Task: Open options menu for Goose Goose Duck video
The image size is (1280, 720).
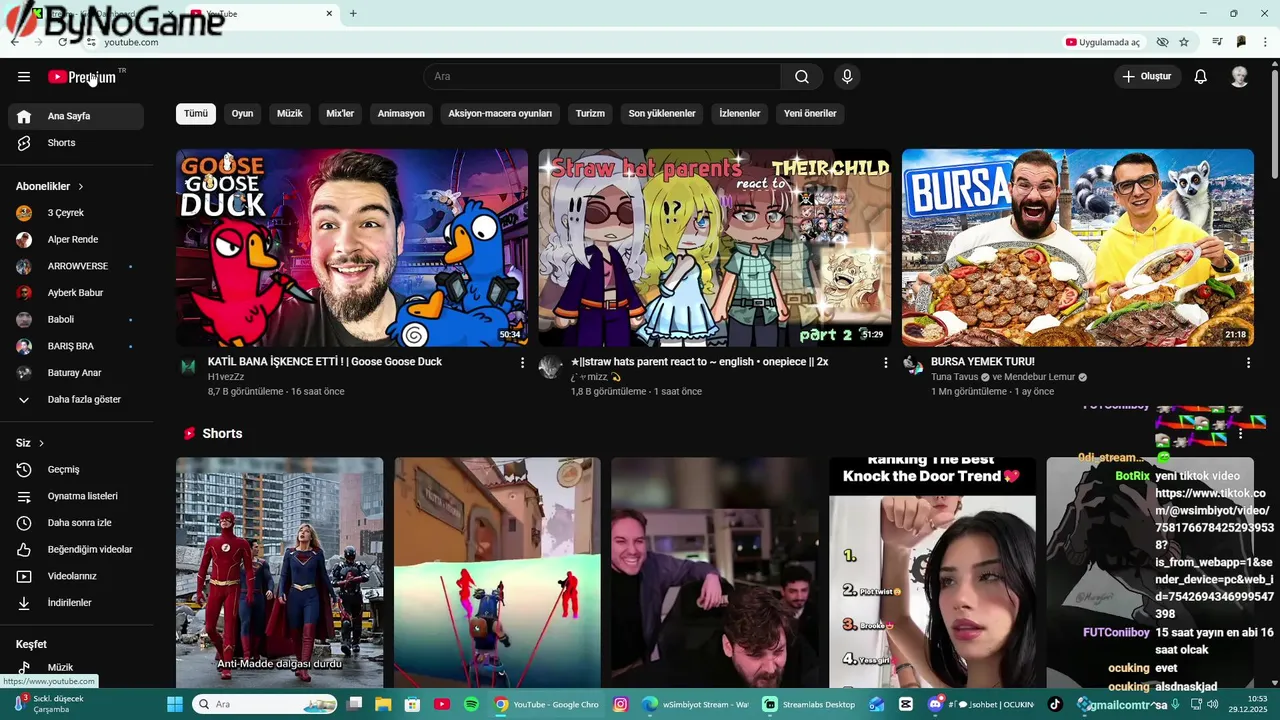Action: [x=522, y=363]
